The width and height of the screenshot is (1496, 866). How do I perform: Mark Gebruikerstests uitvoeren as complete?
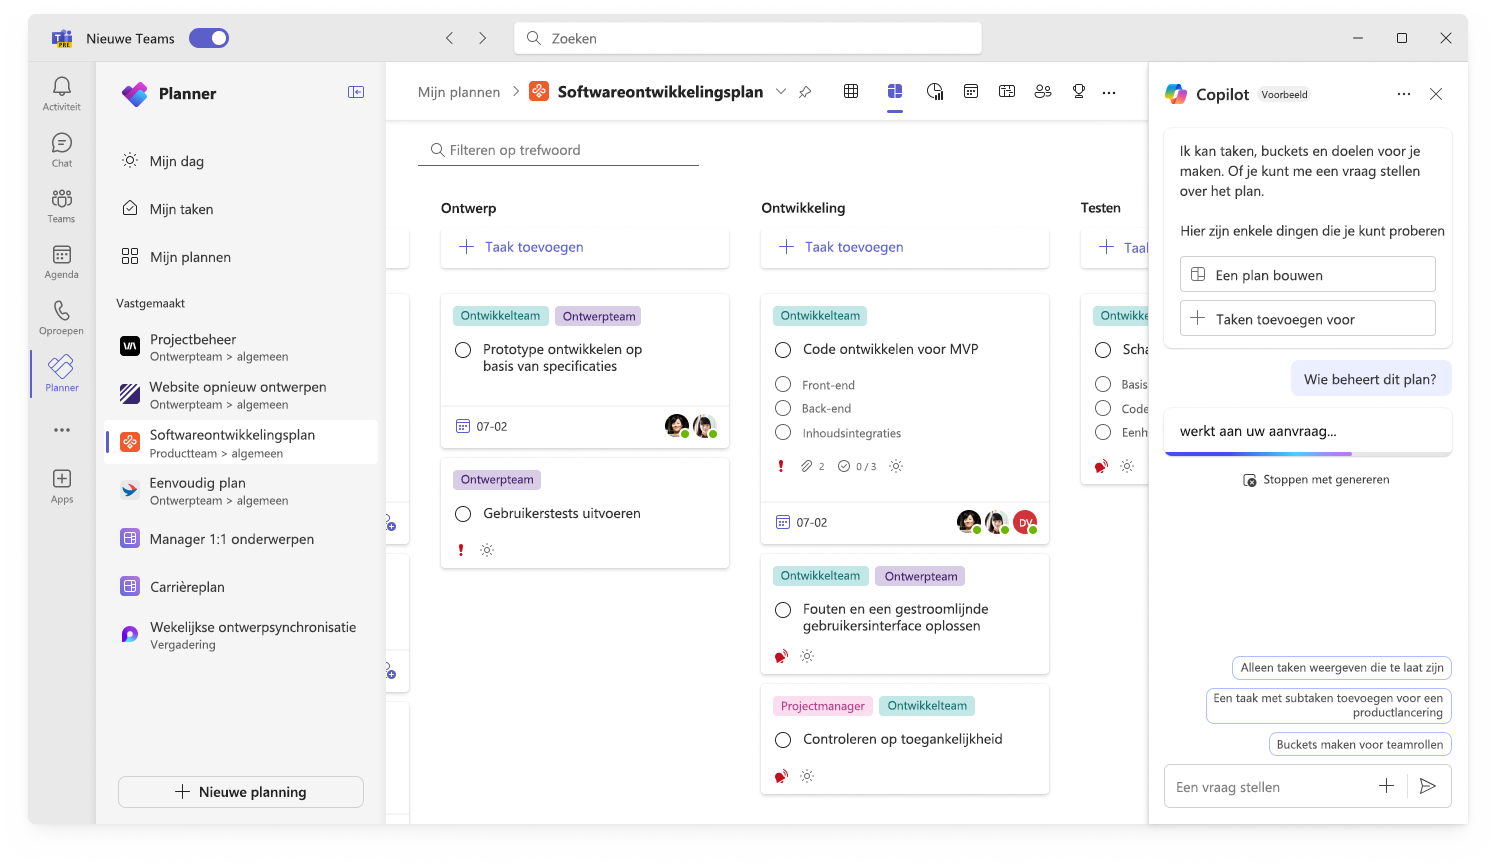tap(463, 514)
